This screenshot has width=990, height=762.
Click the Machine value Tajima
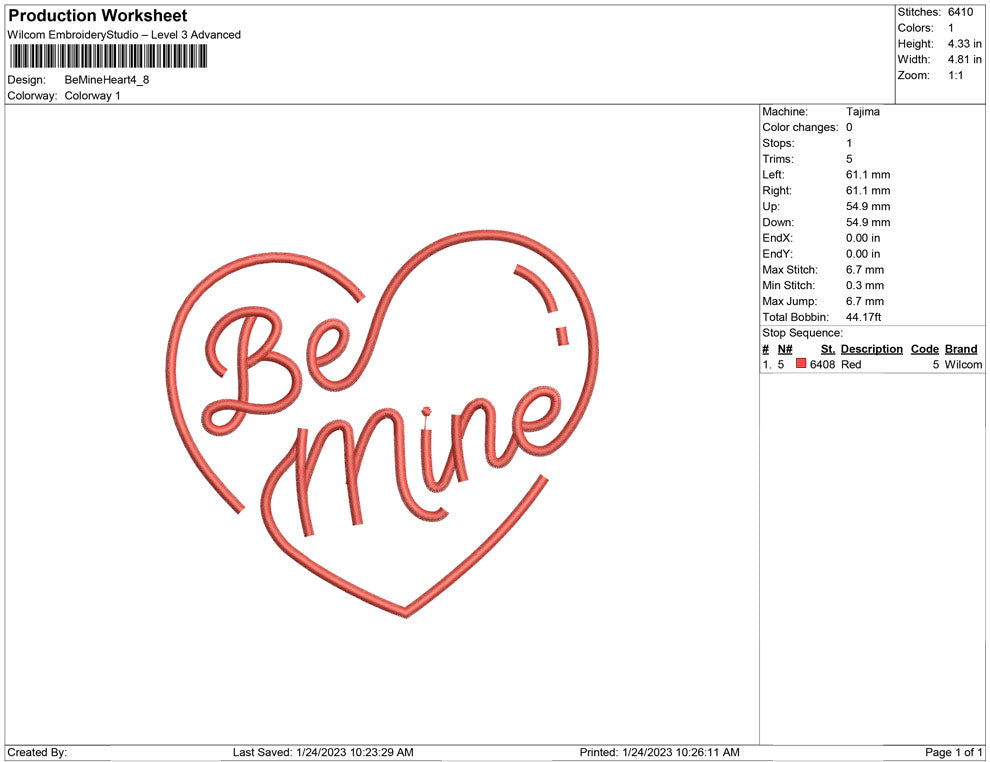point(862,111)
